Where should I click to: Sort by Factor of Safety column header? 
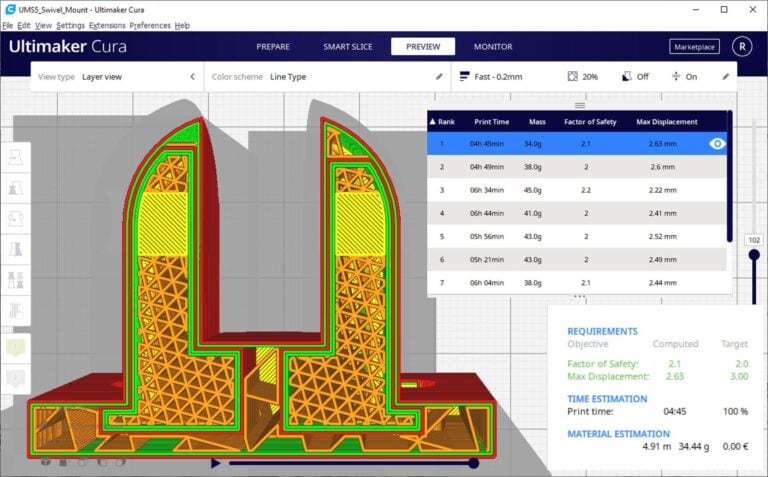click(590, 121)
